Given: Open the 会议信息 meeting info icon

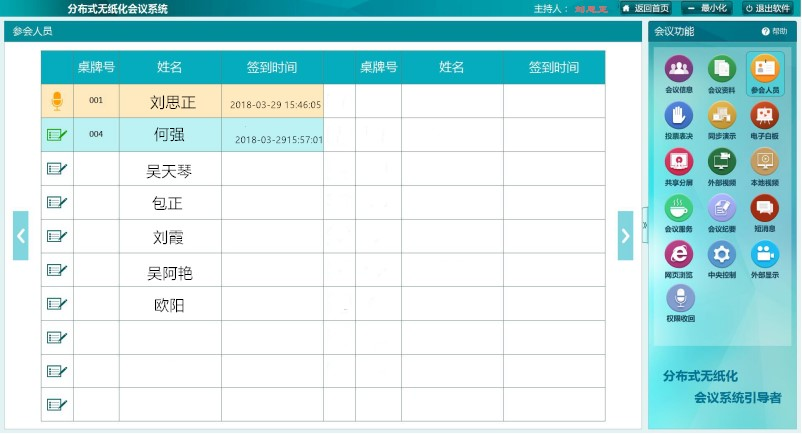Looking at the screenshot, I should coord(679,70).
